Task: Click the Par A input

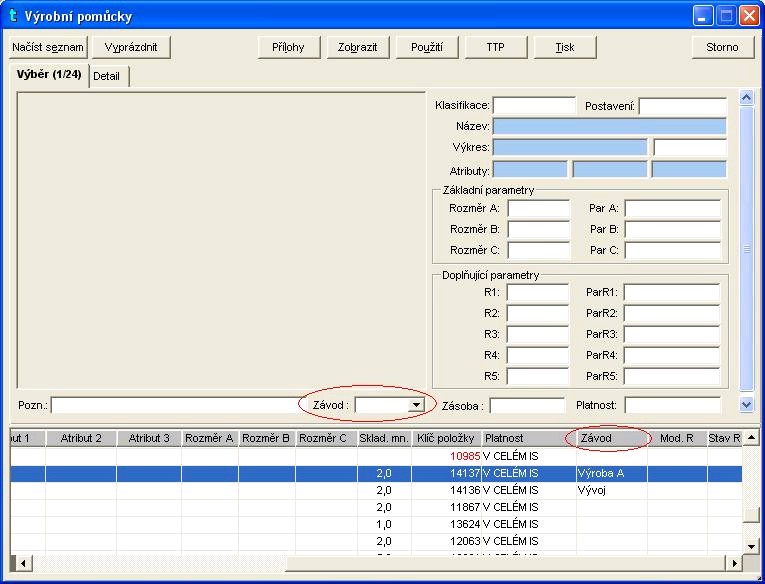Action: click(673, 208)
